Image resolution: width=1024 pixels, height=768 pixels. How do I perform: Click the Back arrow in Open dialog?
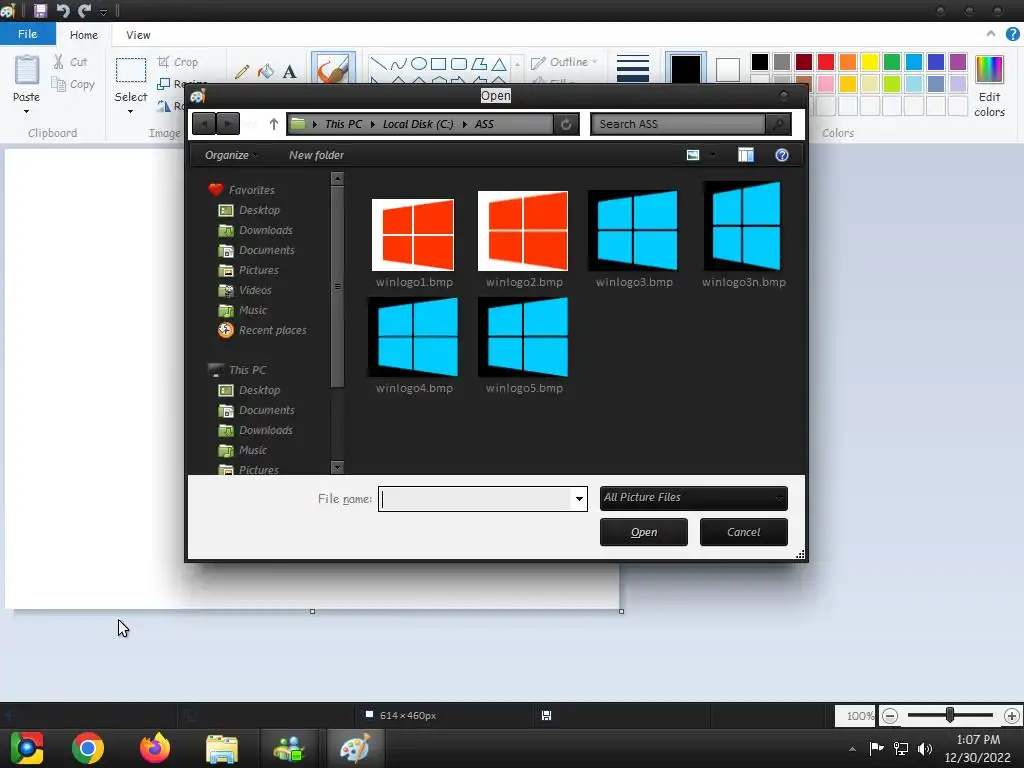(x=204, y=124)
